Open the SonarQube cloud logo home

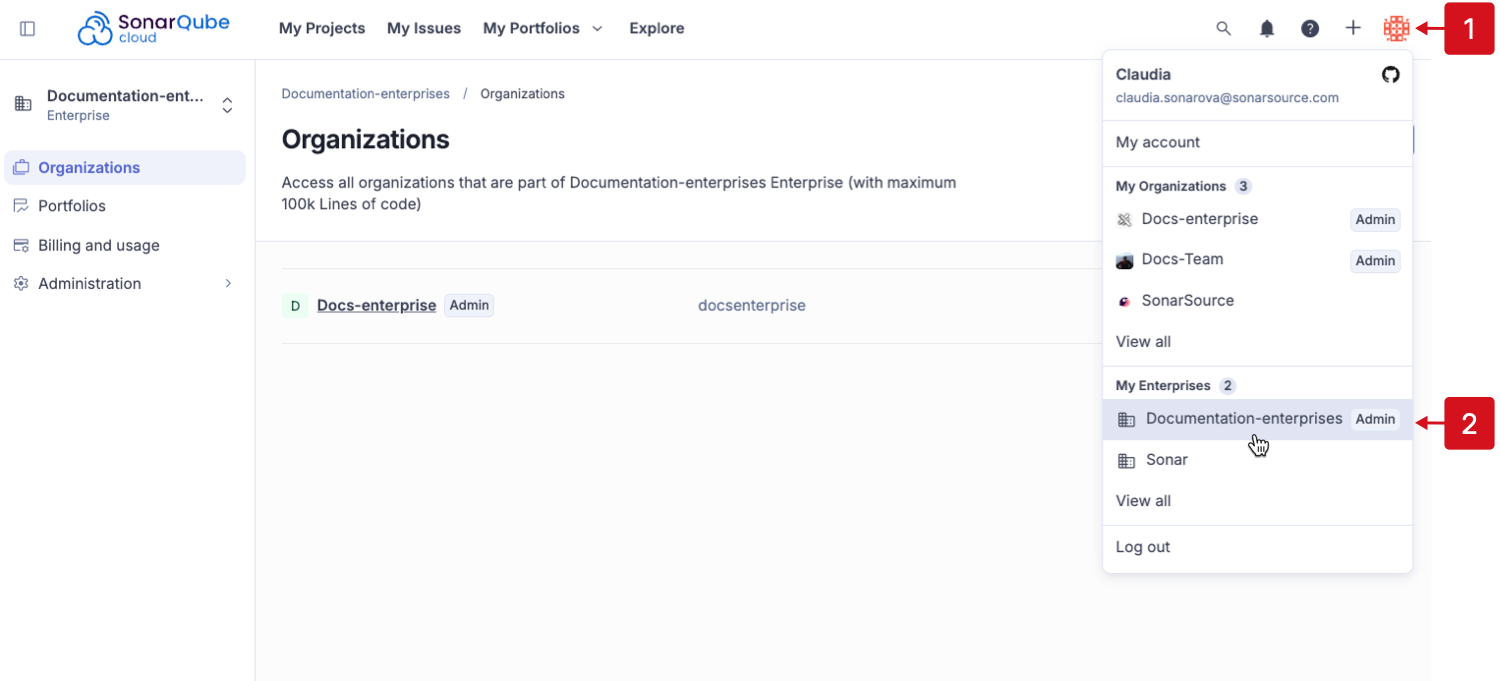coord(154,28)
